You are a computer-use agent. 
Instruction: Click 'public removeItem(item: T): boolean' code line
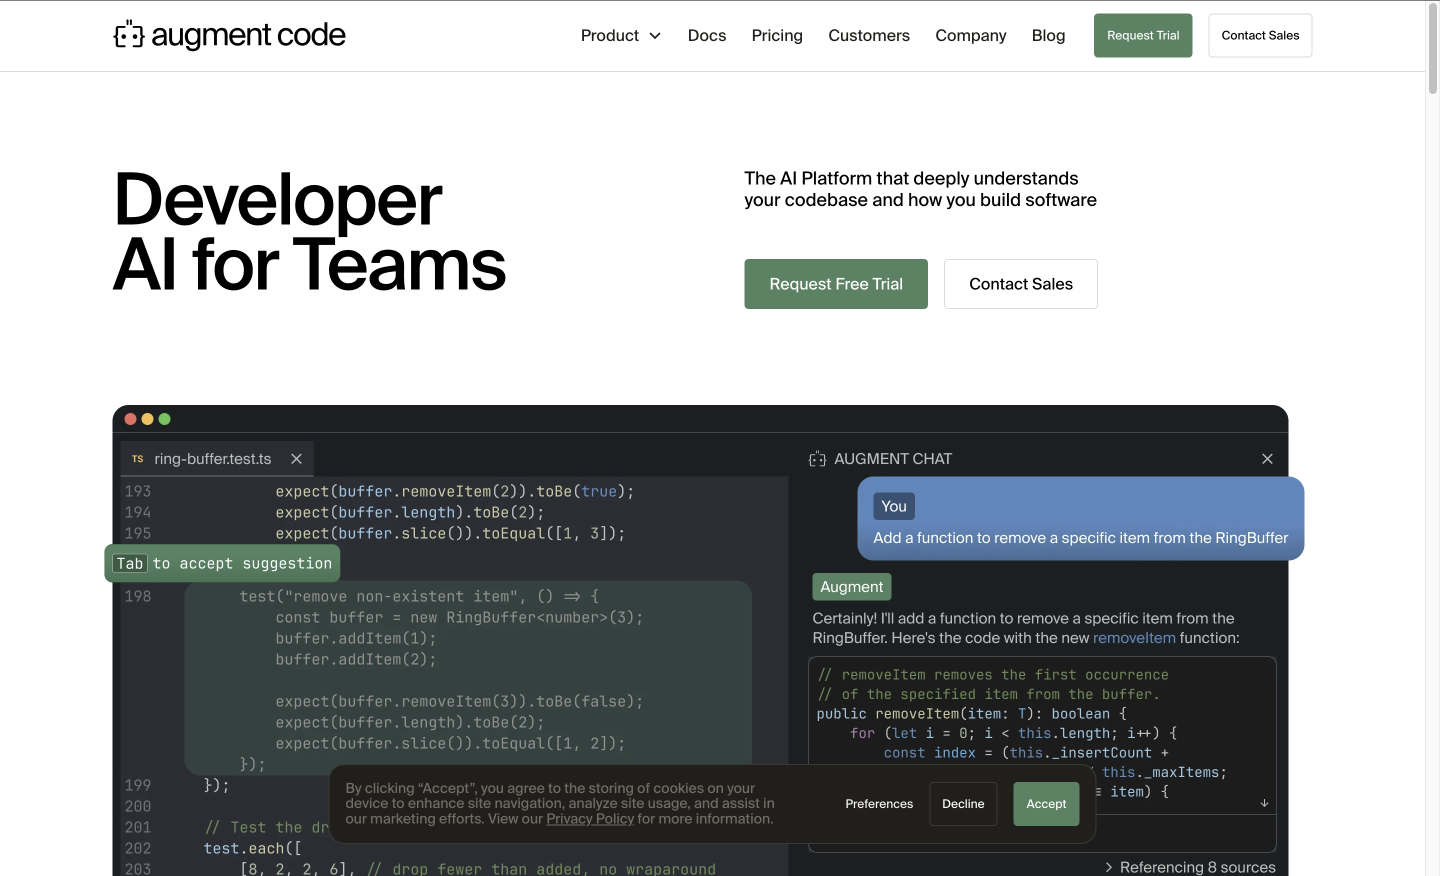coord(972,714)
